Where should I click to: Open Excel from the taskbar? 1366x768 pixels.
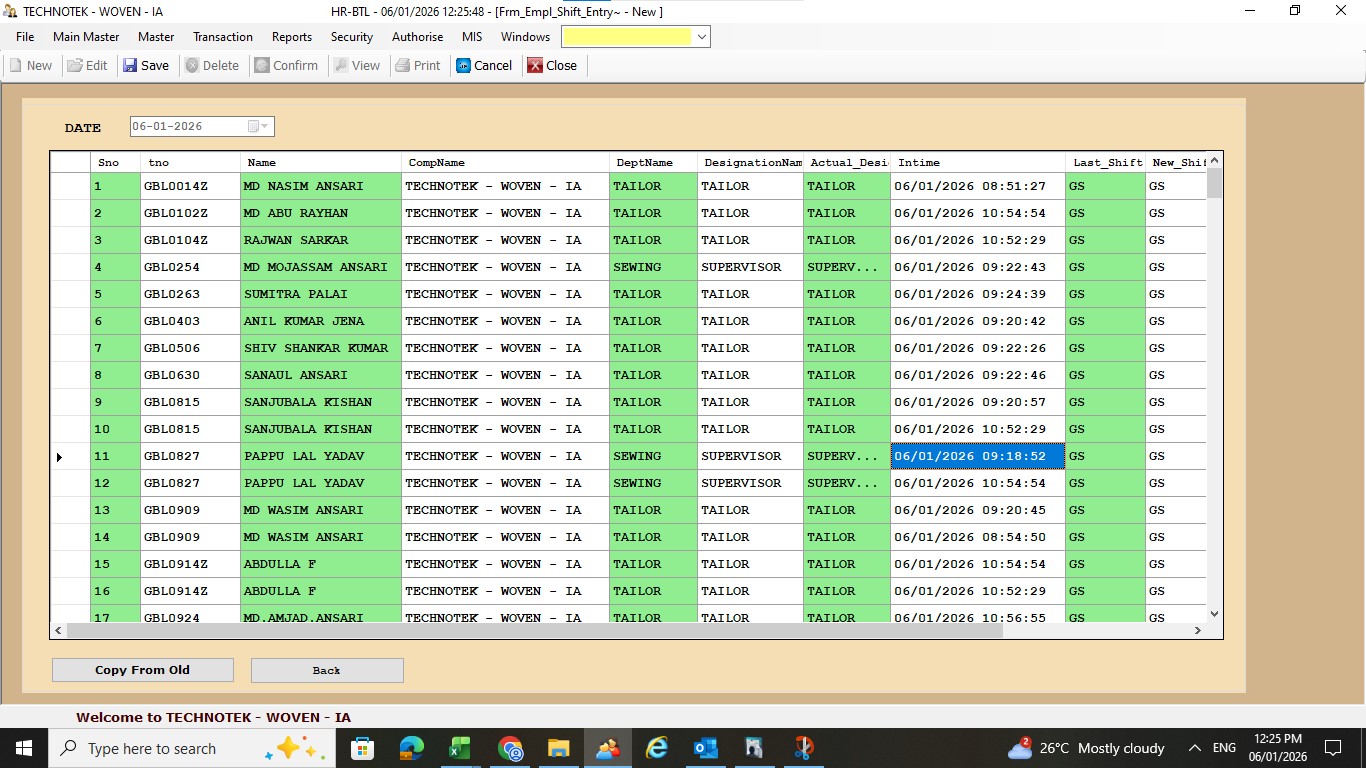460,748
